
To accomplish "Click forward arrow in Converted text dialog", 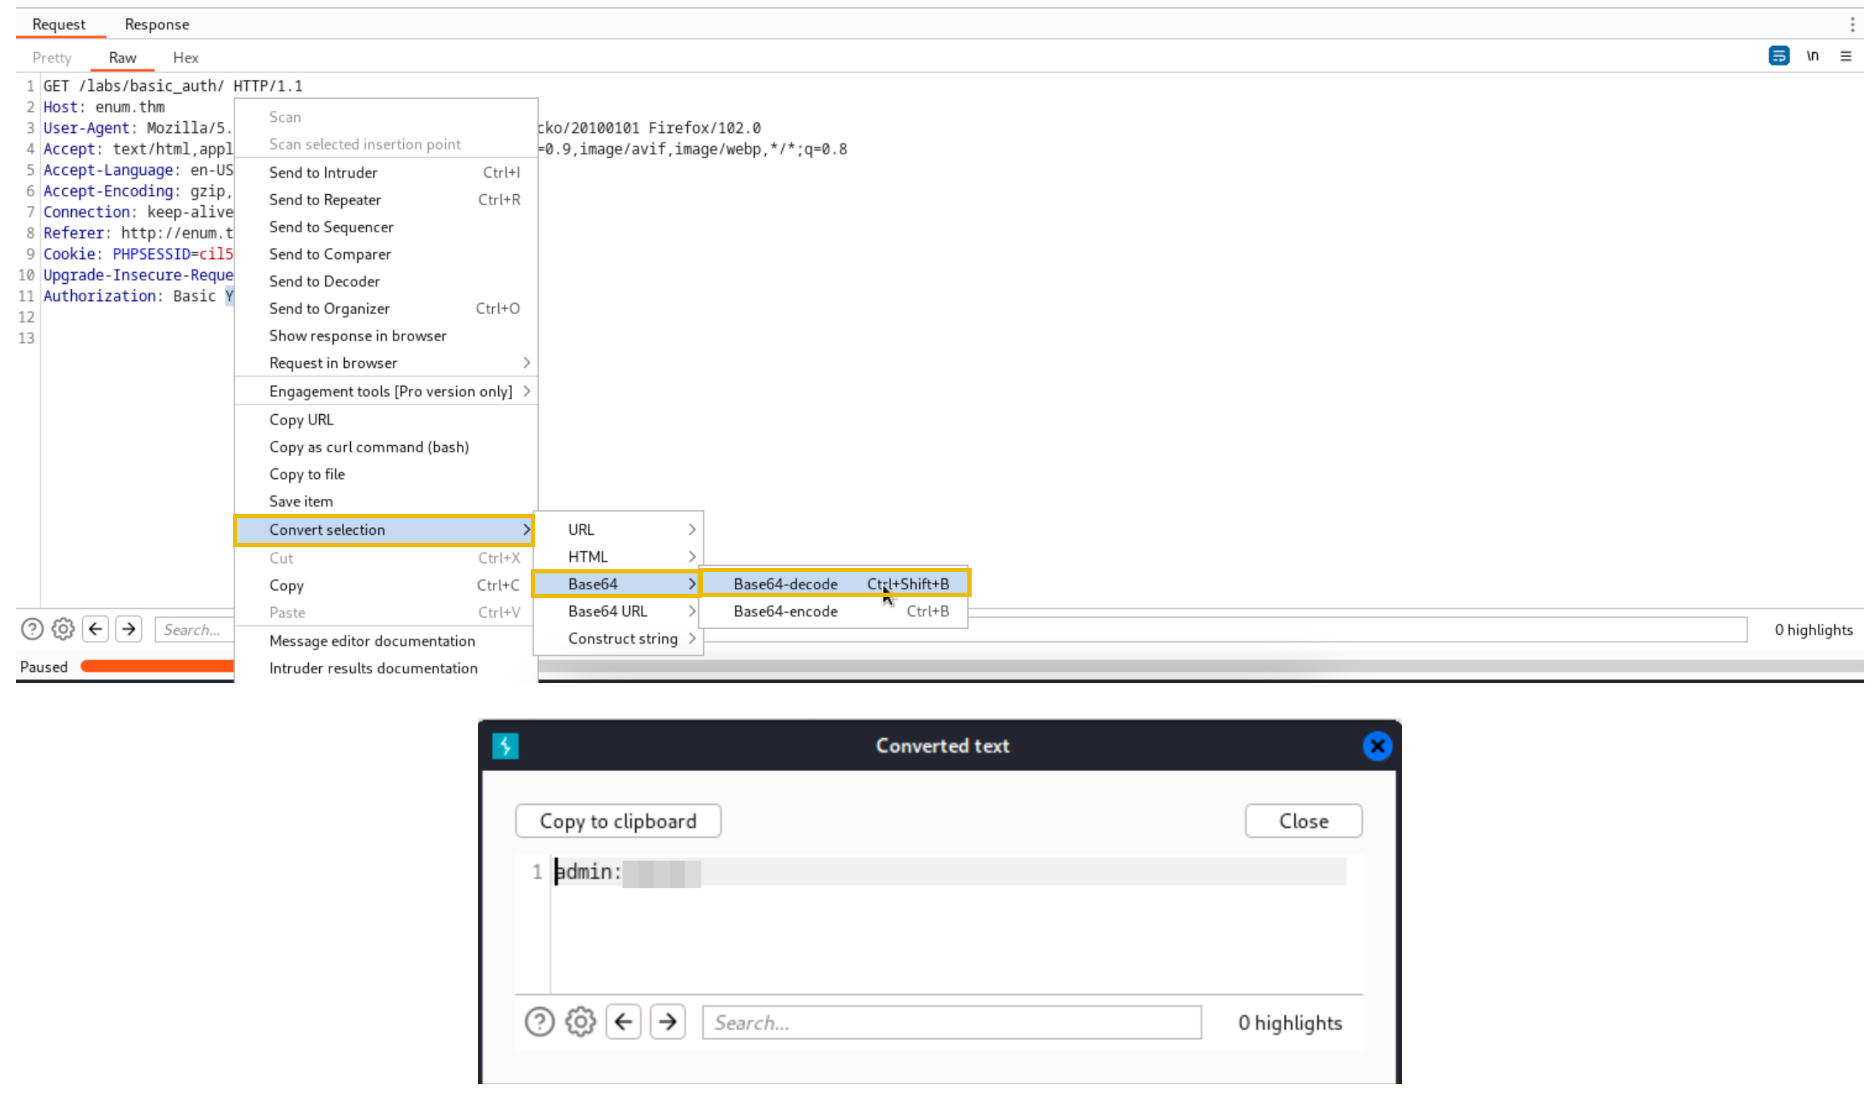I will pyautogui.click(x=668, y=1022).
